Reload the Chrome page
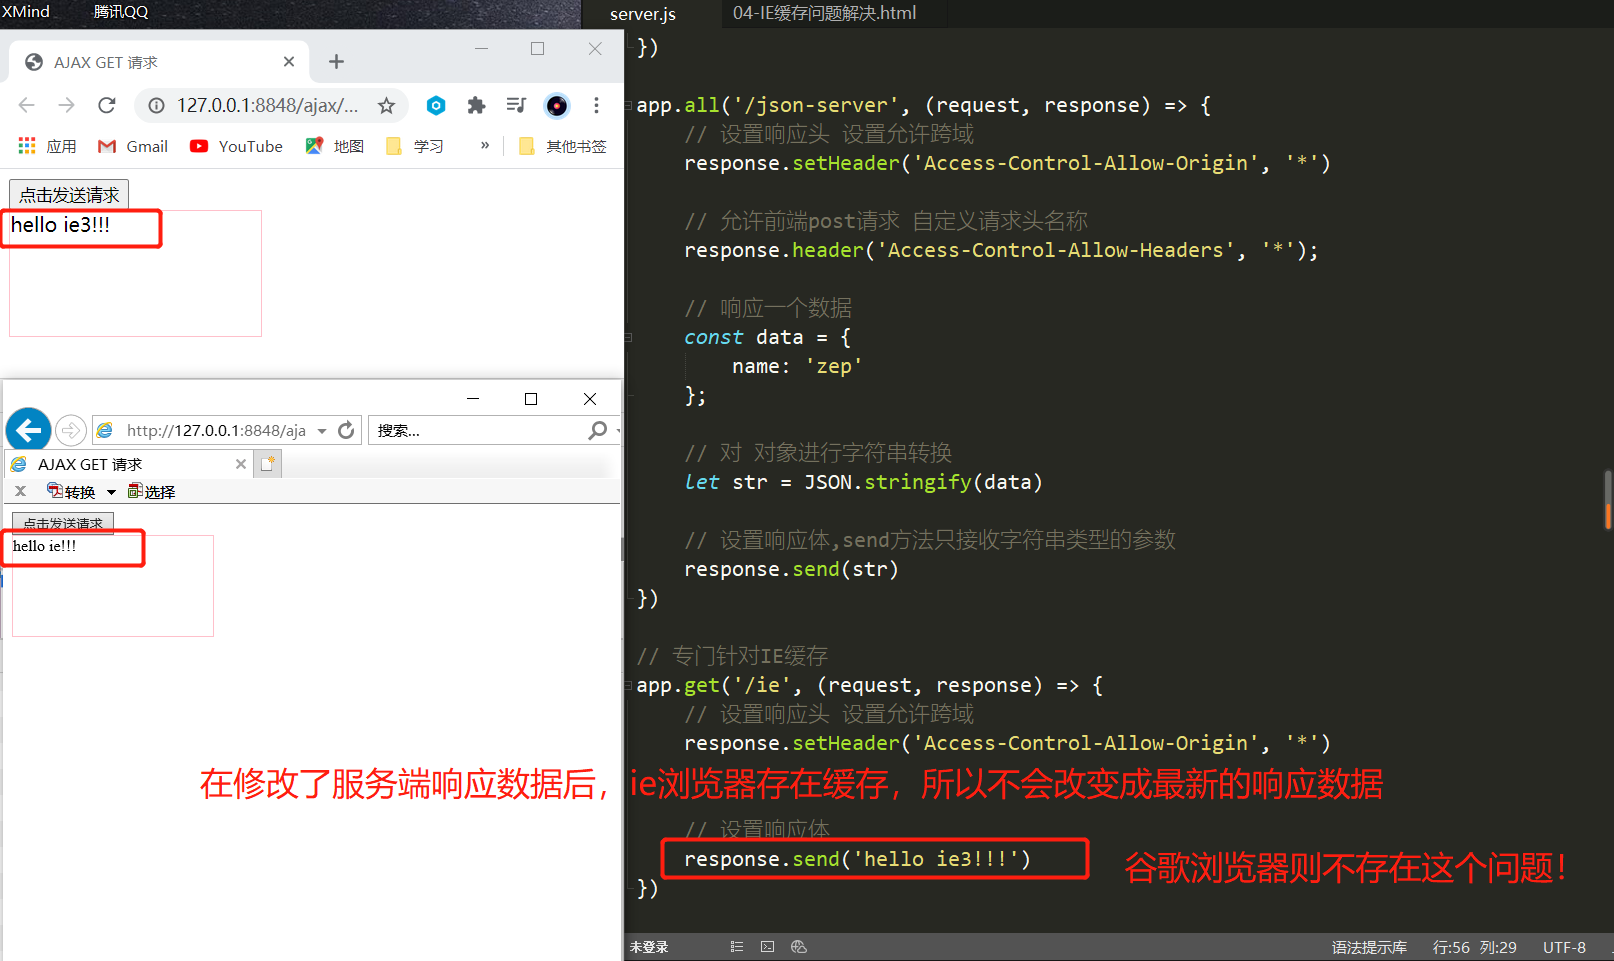The height and width of the screenshot is (961, 1614). (107, 105)
